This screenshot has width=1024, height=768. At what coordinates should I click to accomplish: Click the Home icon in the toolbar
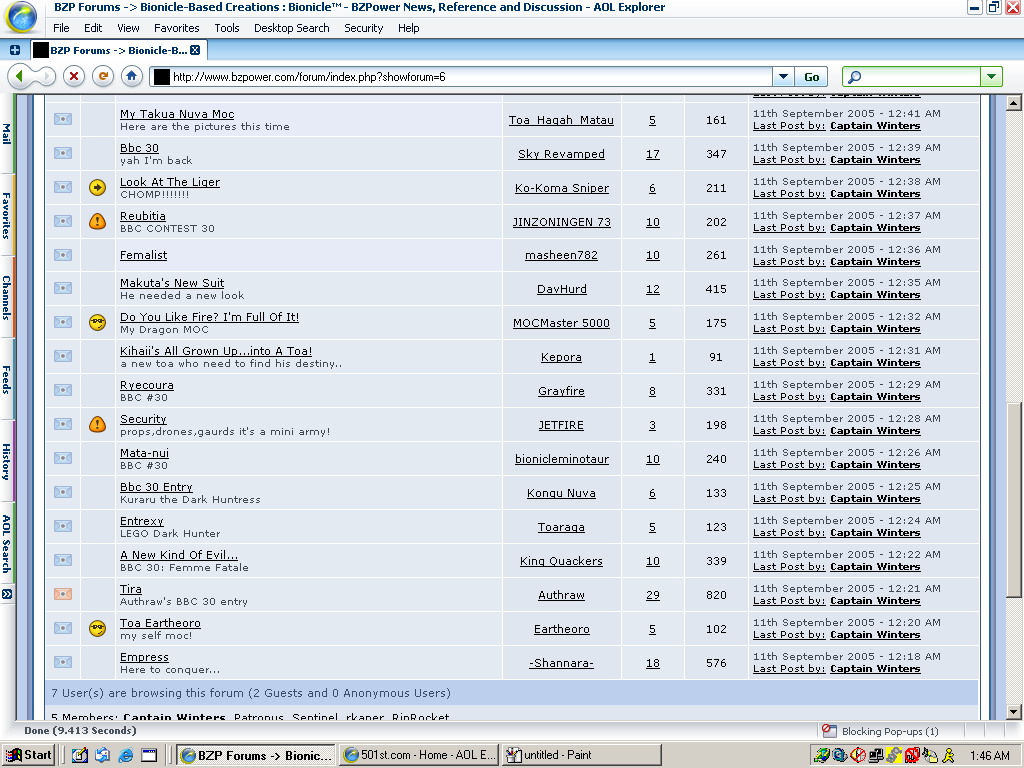coord(130,76)
